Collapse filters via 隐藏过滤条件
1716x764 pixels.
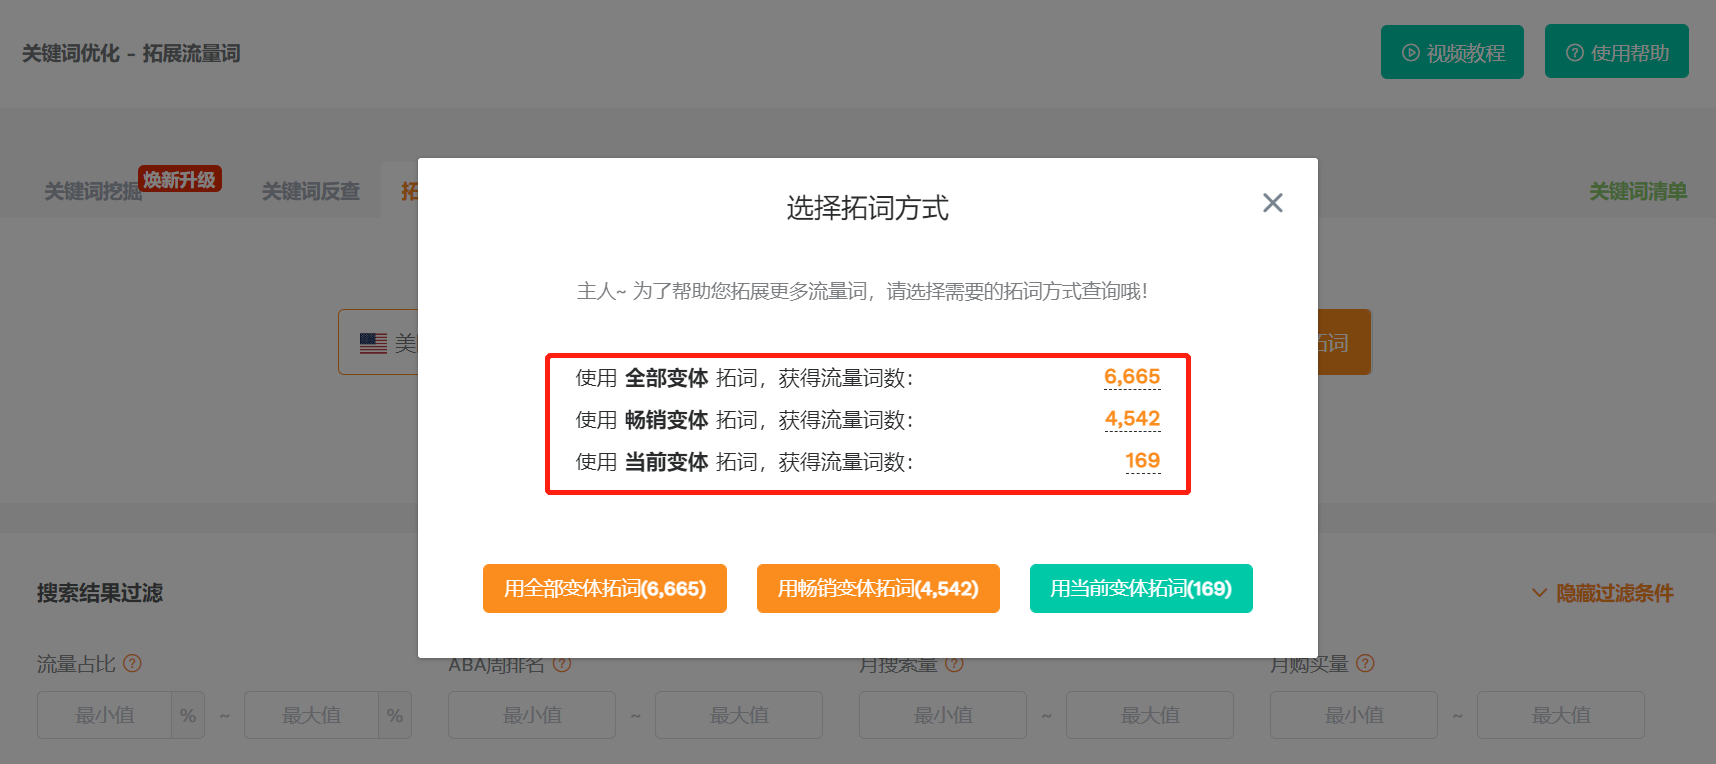1603,593
